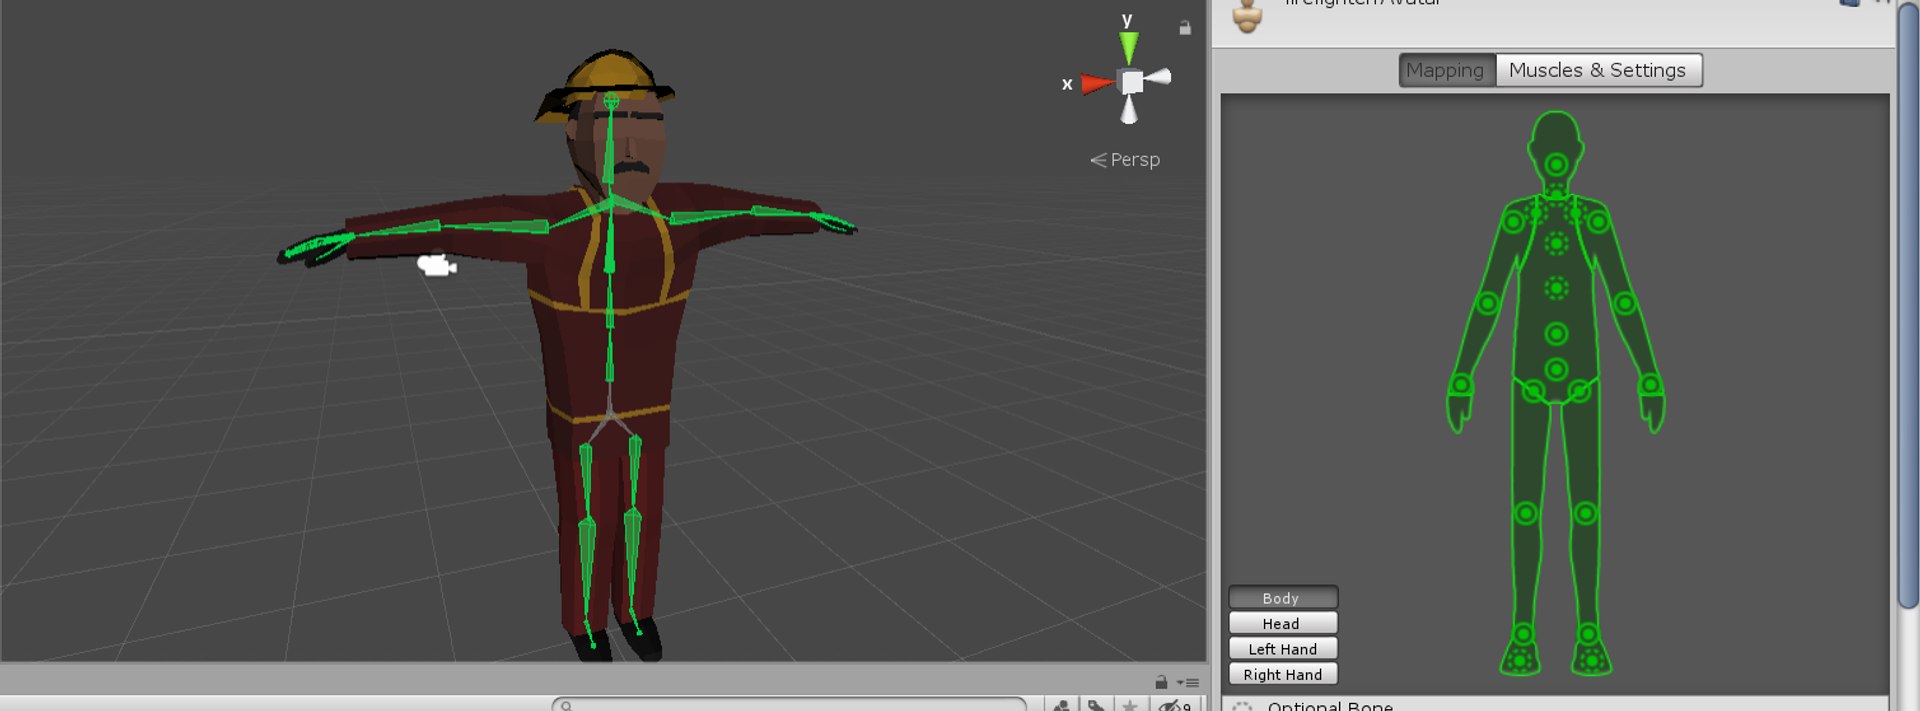
Task: Click the project search field
Action: coord(789,704)
